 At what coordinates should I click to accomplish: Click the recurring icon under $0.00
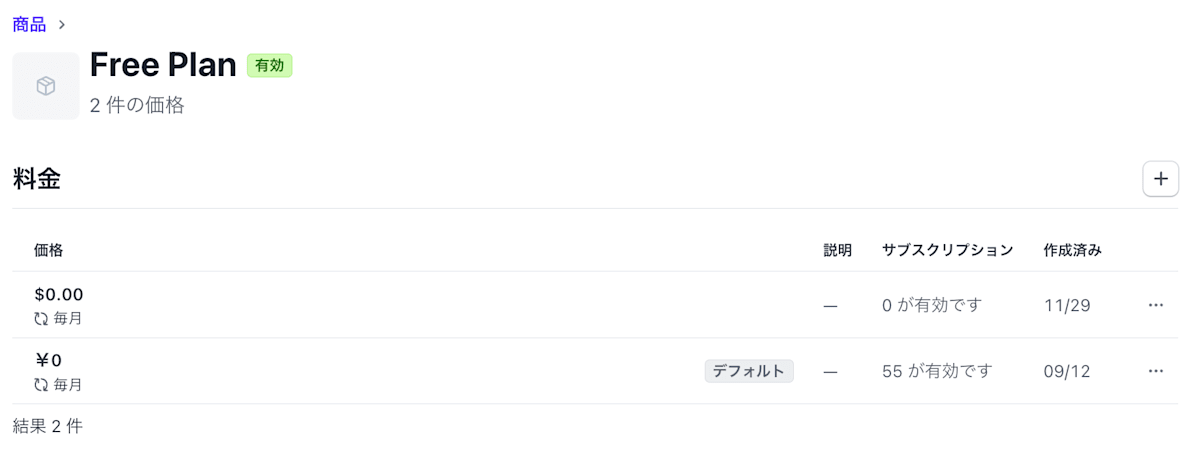point(41,319)
